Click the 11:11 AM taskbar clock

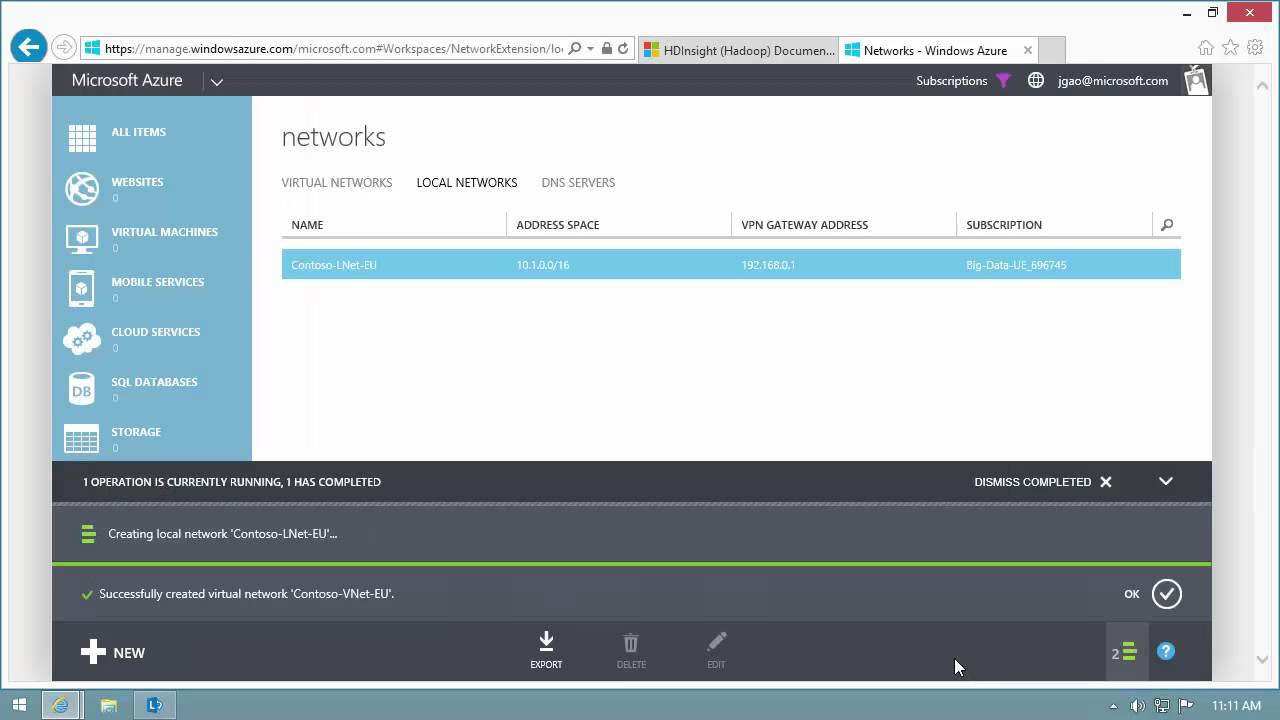(1236, 706)
